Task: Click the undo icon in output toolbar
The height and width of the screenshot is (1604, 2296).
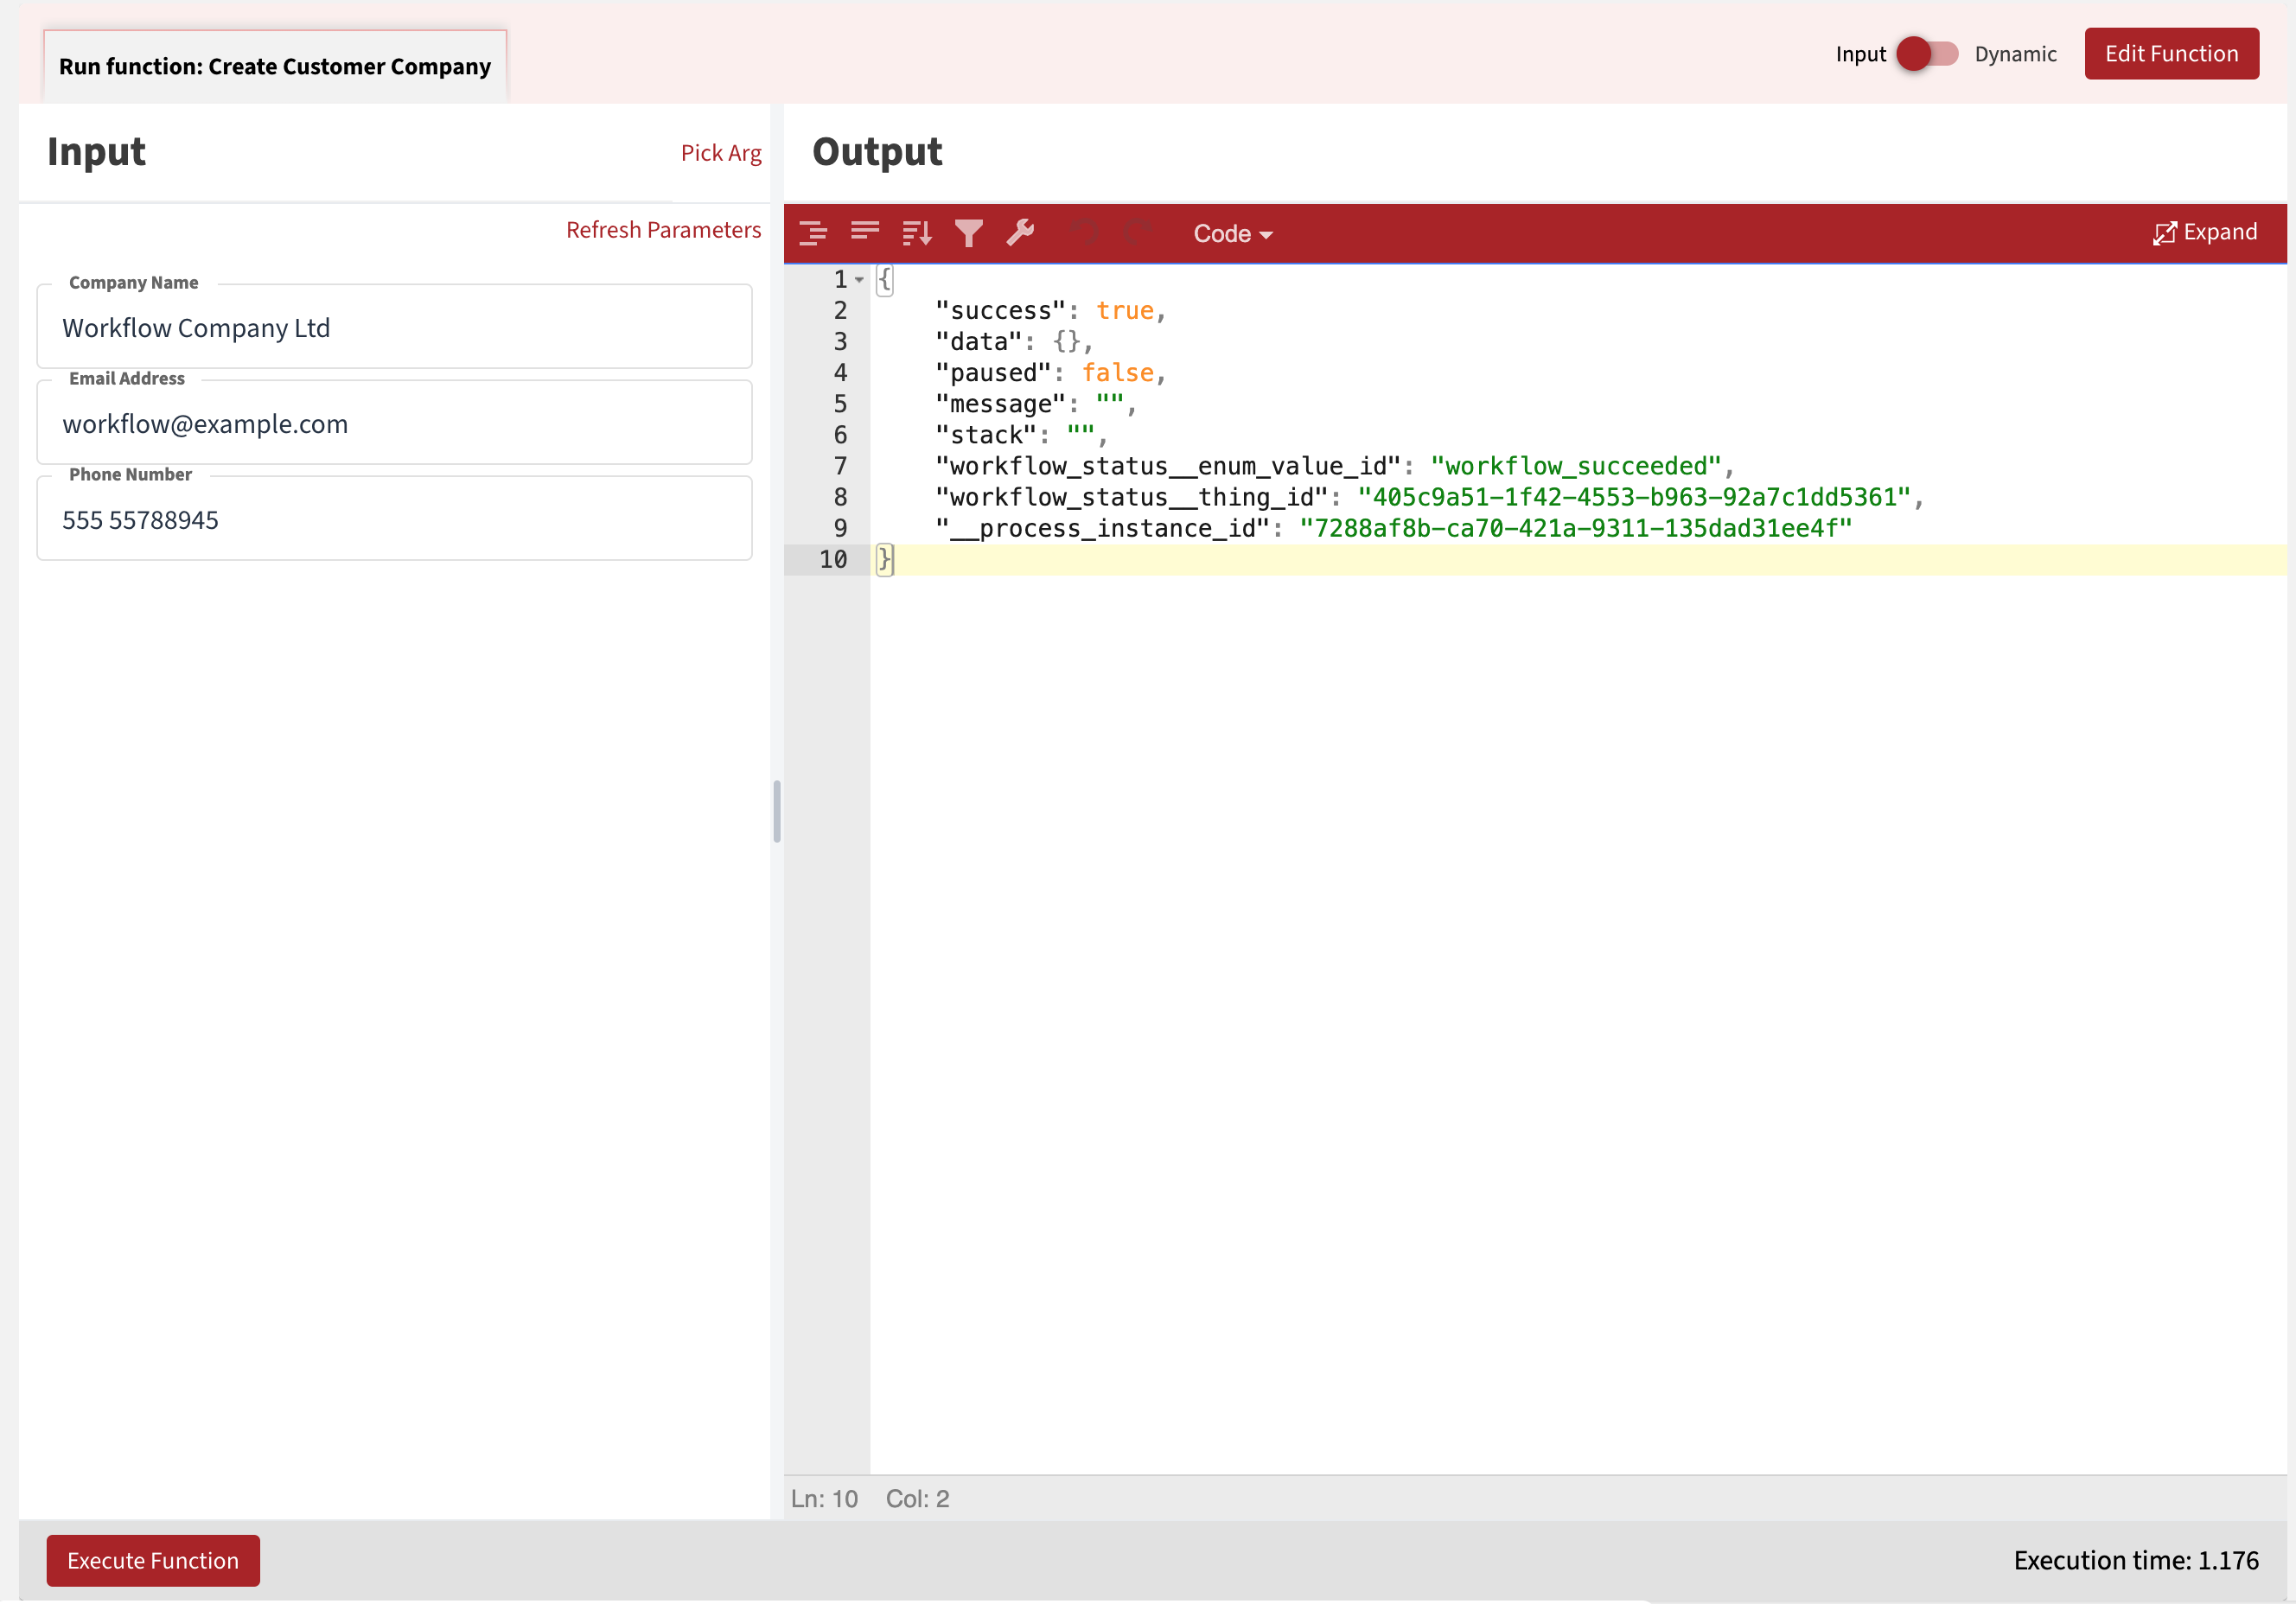Action: (1084, 232)
